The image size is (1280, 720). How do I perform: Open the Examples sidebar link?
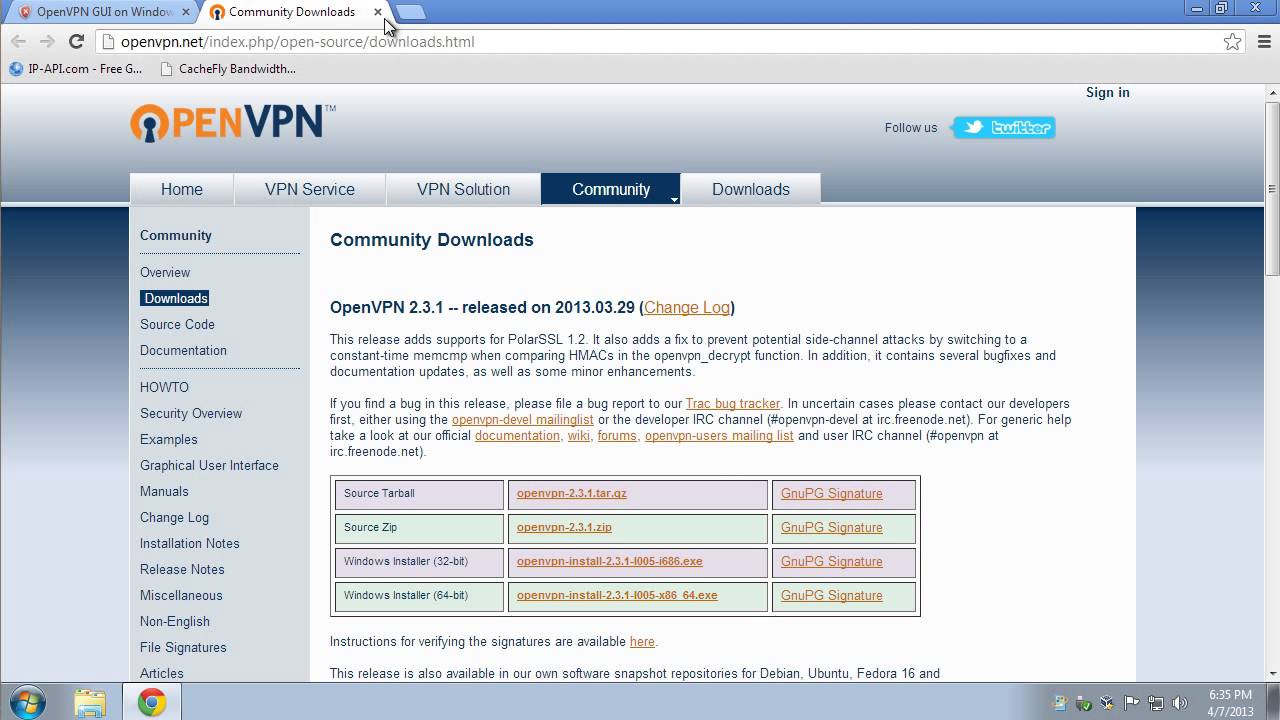169,439
